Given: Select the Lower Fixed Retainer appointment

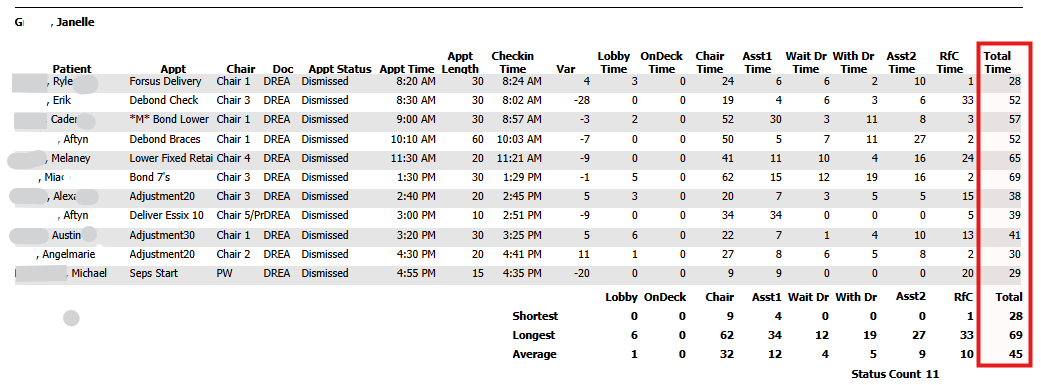Looking at the screenshot, I should tap(171, 159).
